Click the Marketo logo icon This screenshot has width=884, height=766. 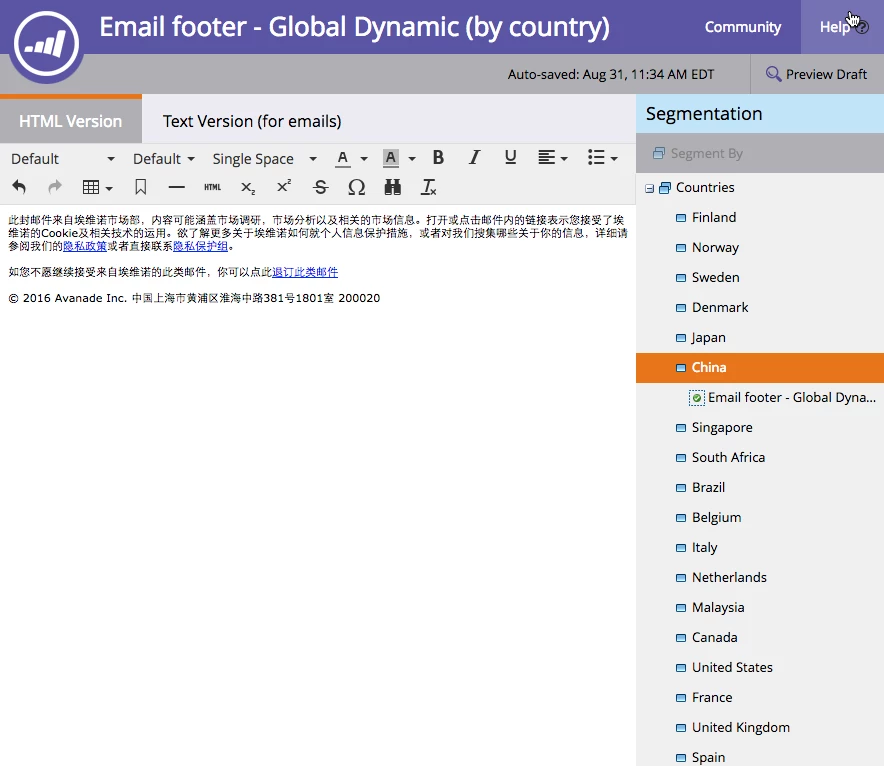47,44
